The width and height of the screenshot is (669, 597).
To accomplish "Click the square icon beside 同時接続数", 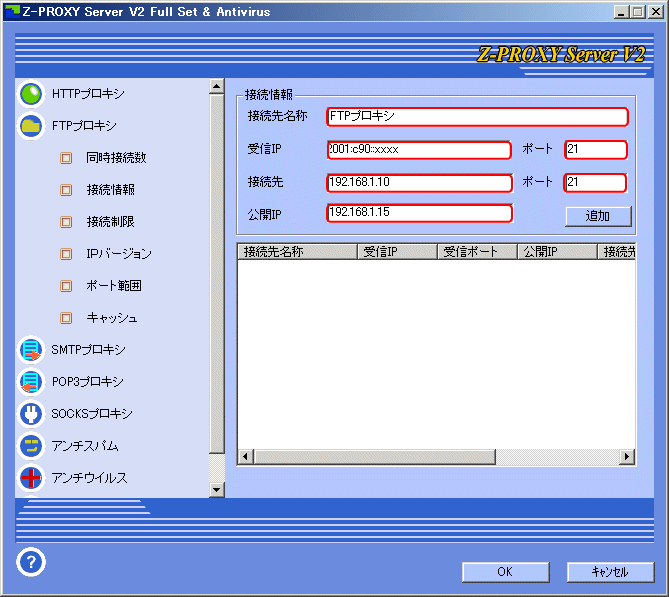I will pos(66,158).
